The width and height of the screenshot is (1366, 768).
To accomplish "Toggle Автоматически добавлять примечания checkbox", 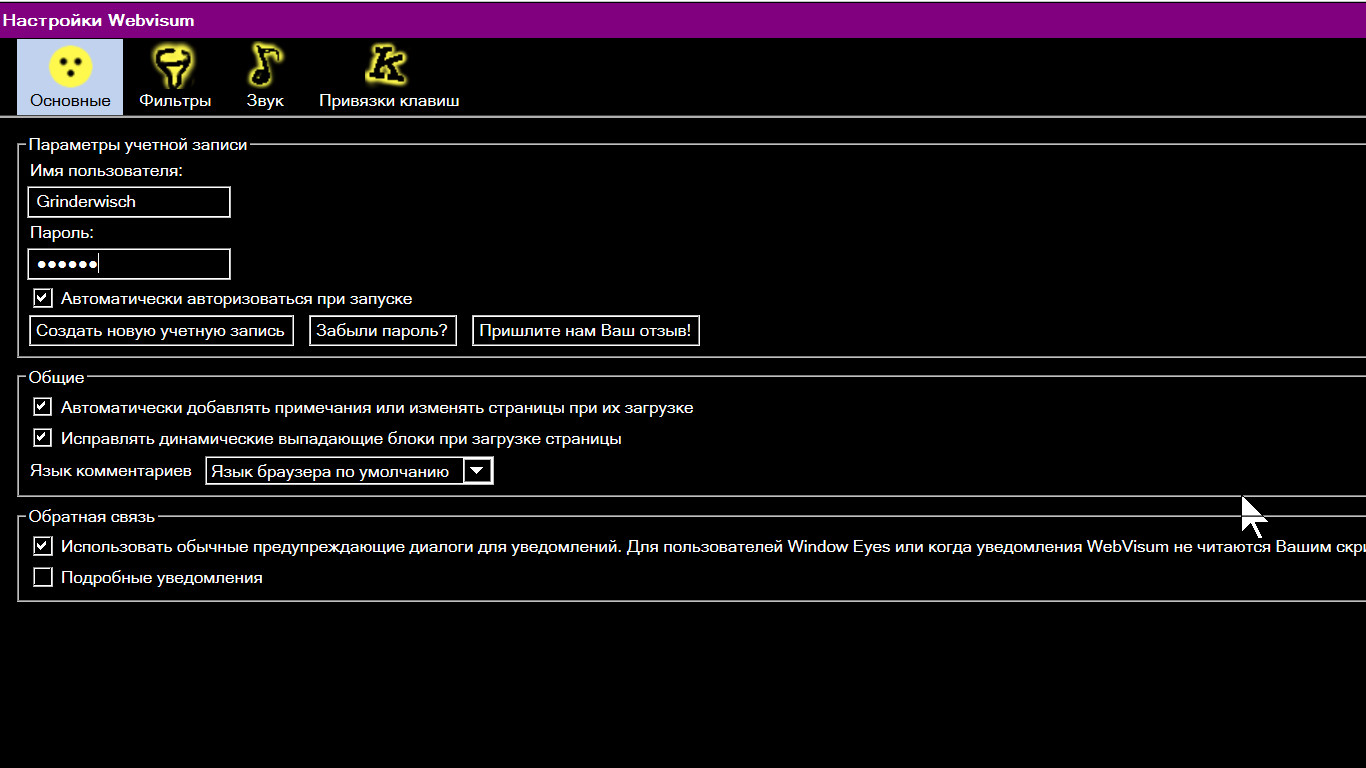I will pos(42,407).
